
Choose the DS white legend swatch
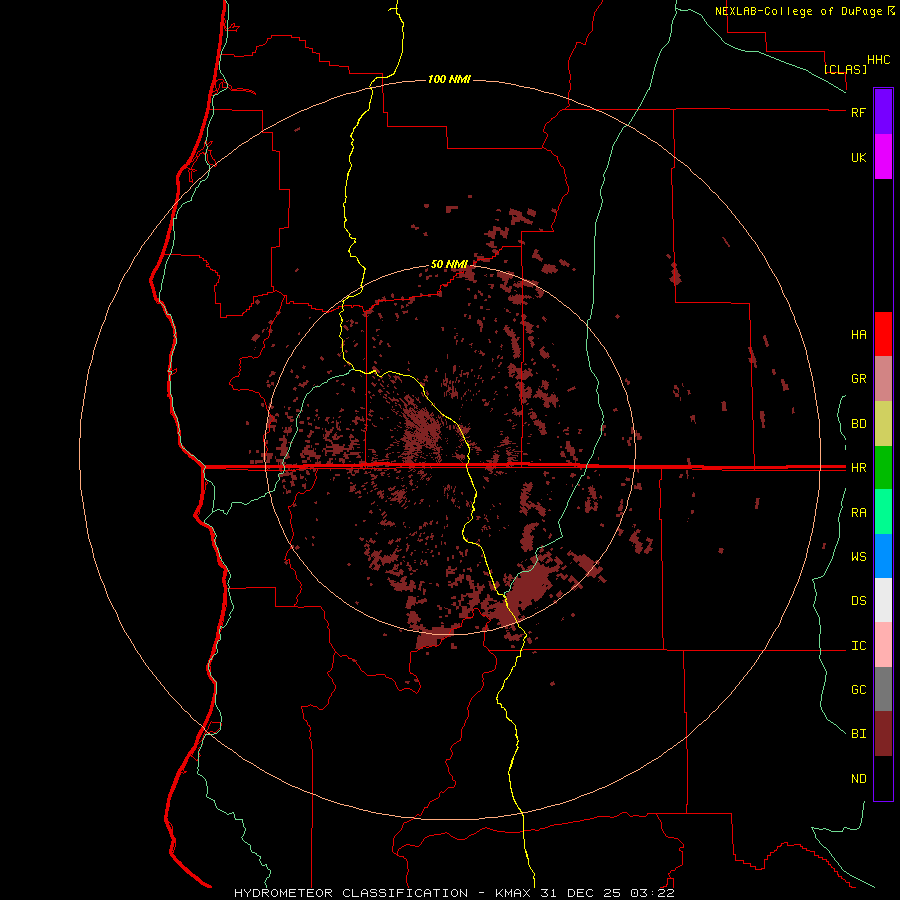[x=883, y=600]
